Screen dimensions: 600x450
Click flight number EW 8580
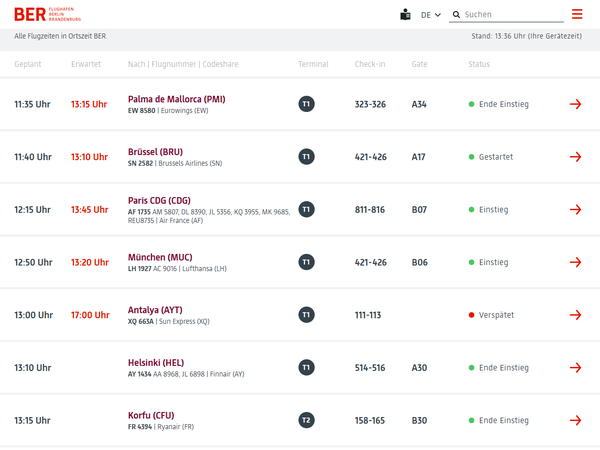click(x=142, y=111)
